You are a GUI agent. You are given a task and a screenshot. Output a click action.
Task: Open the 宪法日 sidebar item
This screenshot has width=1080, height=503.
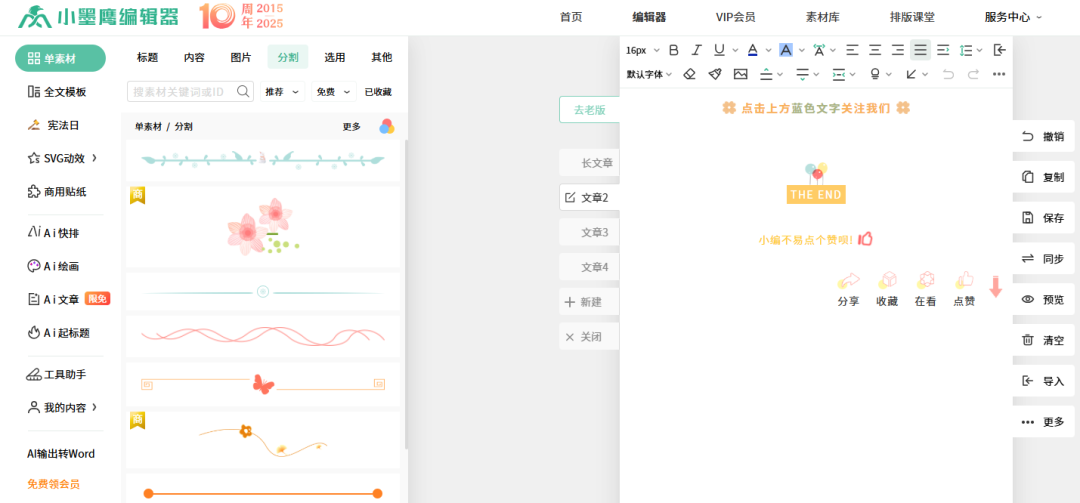[x=54, y=125]
